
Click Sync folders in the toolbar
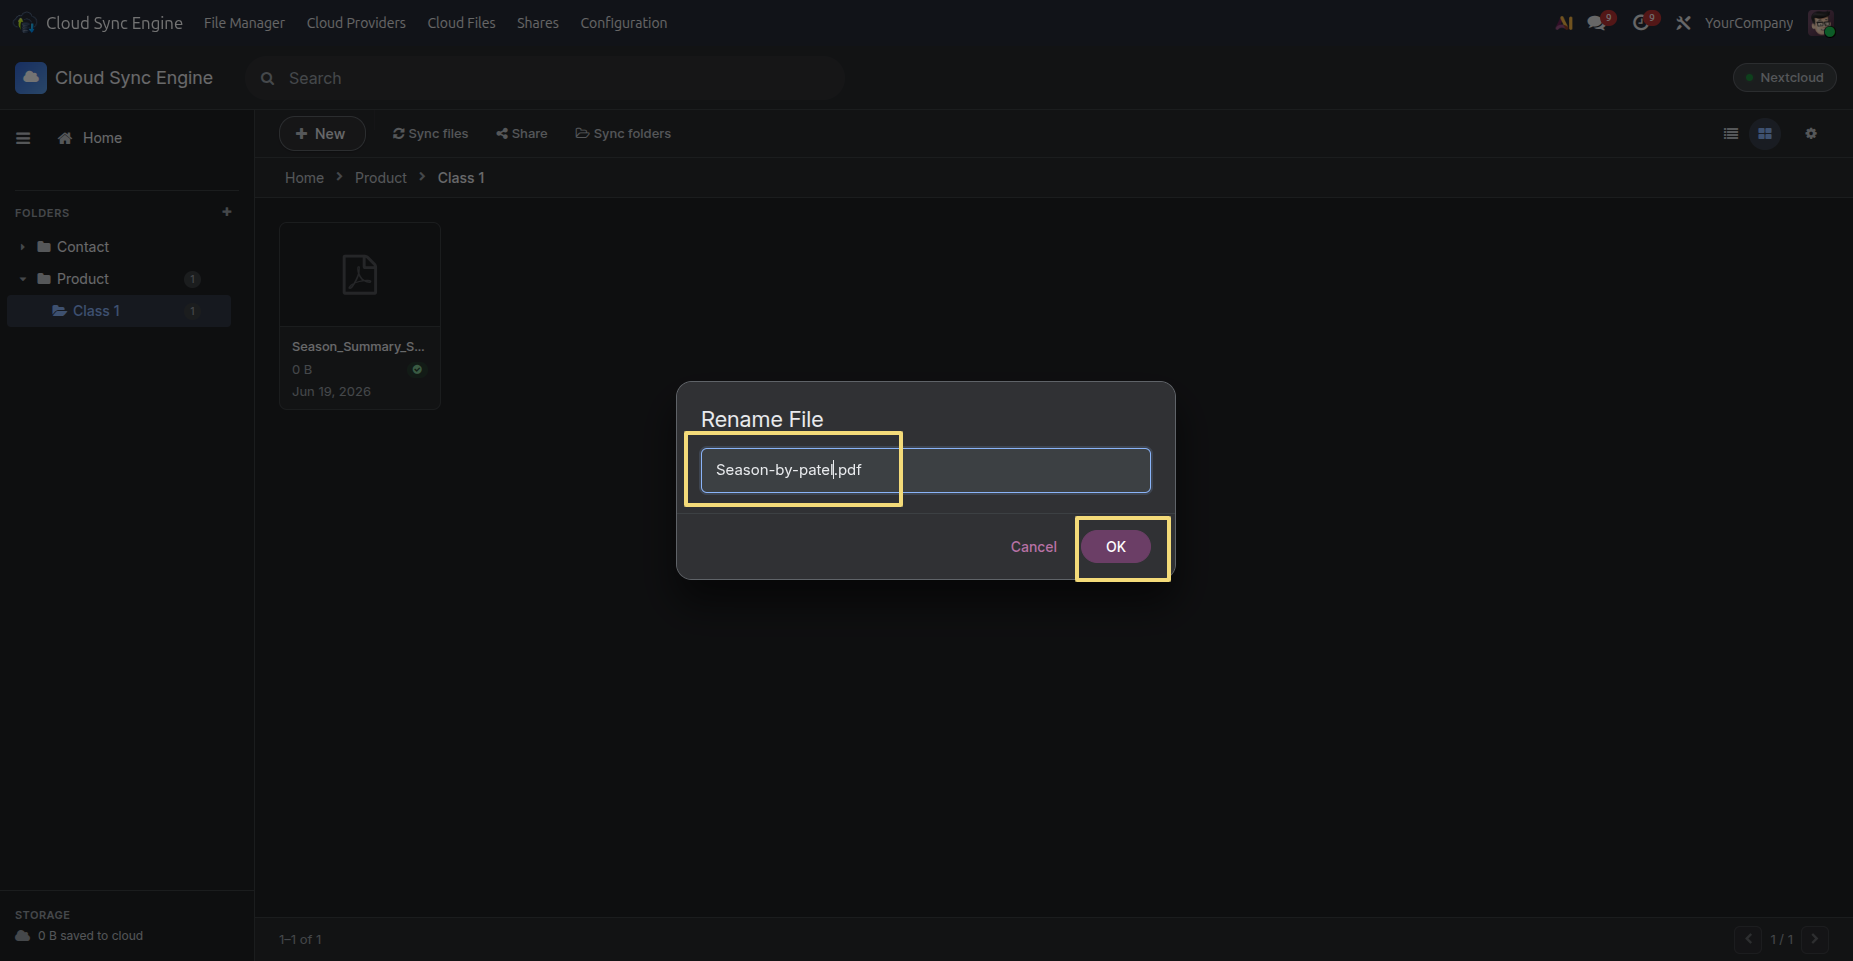[623, 134]
